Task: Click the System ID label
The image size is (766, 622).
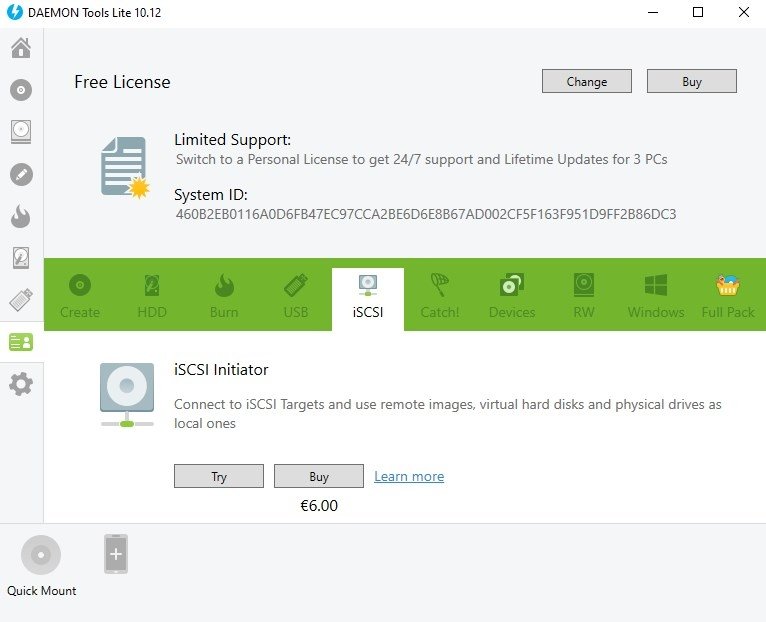Action: (211, 194)
